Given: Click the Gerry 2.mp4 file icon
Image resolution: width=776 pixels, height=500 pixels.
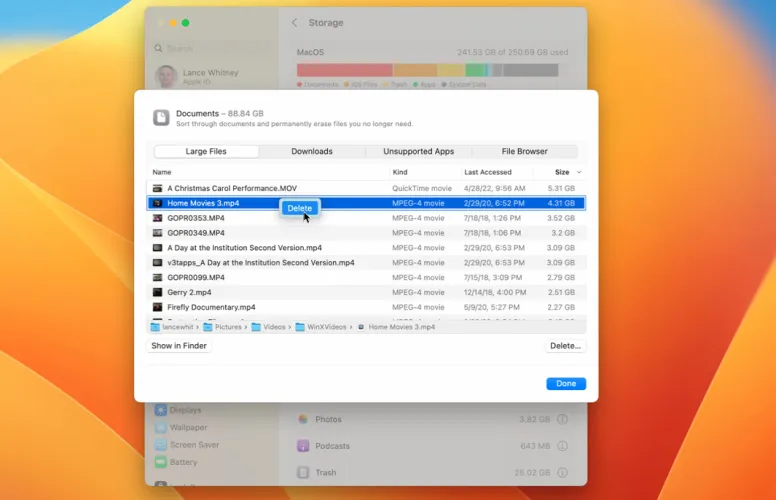Looking at the screenshot, I should [x=157, y=292].
